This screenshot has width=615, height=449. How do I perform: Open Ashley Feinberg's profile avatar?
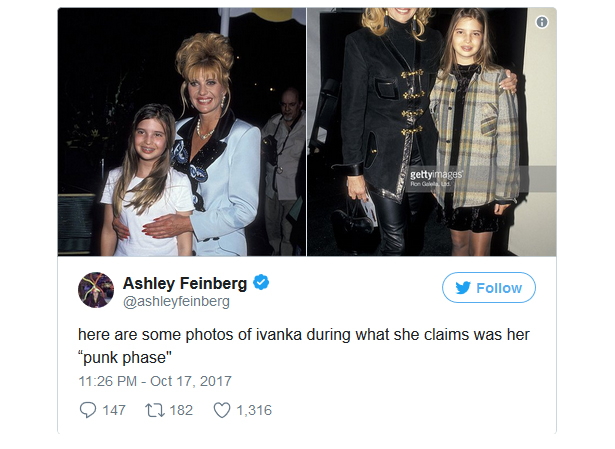[96, 290]
